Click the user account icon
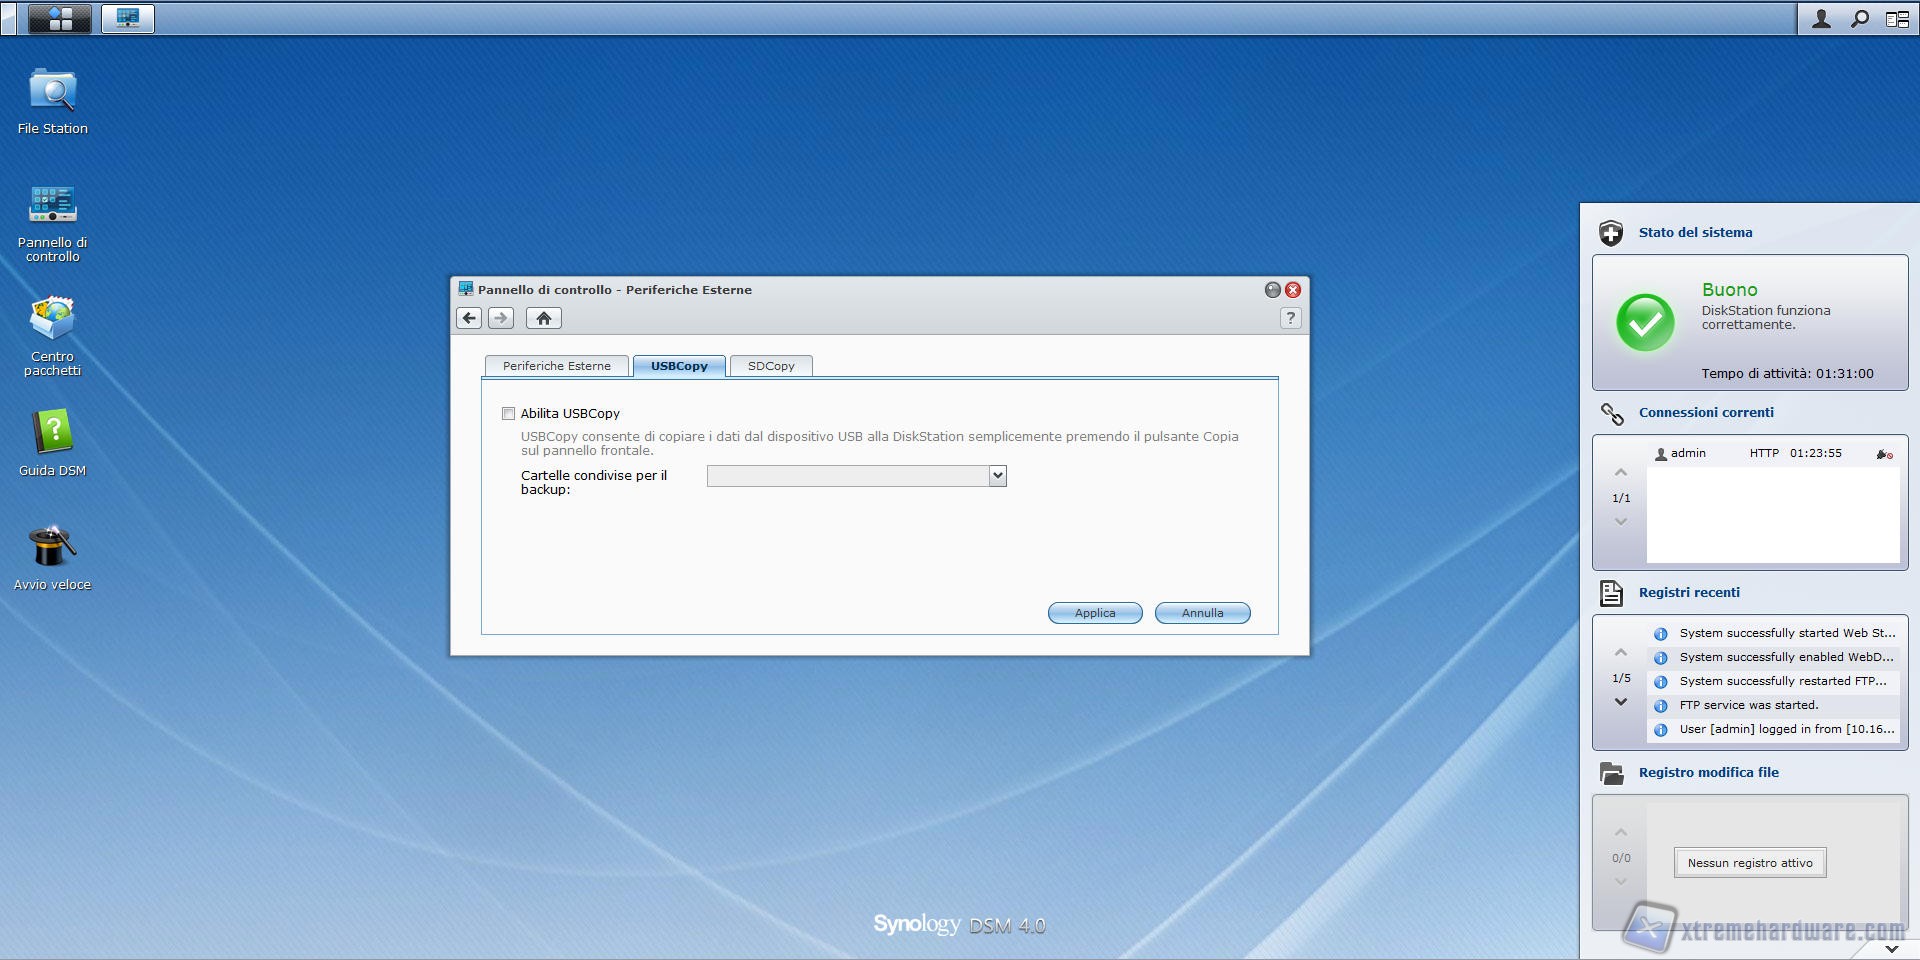The image size is (1920, 960). click(x=1821, y=19)
